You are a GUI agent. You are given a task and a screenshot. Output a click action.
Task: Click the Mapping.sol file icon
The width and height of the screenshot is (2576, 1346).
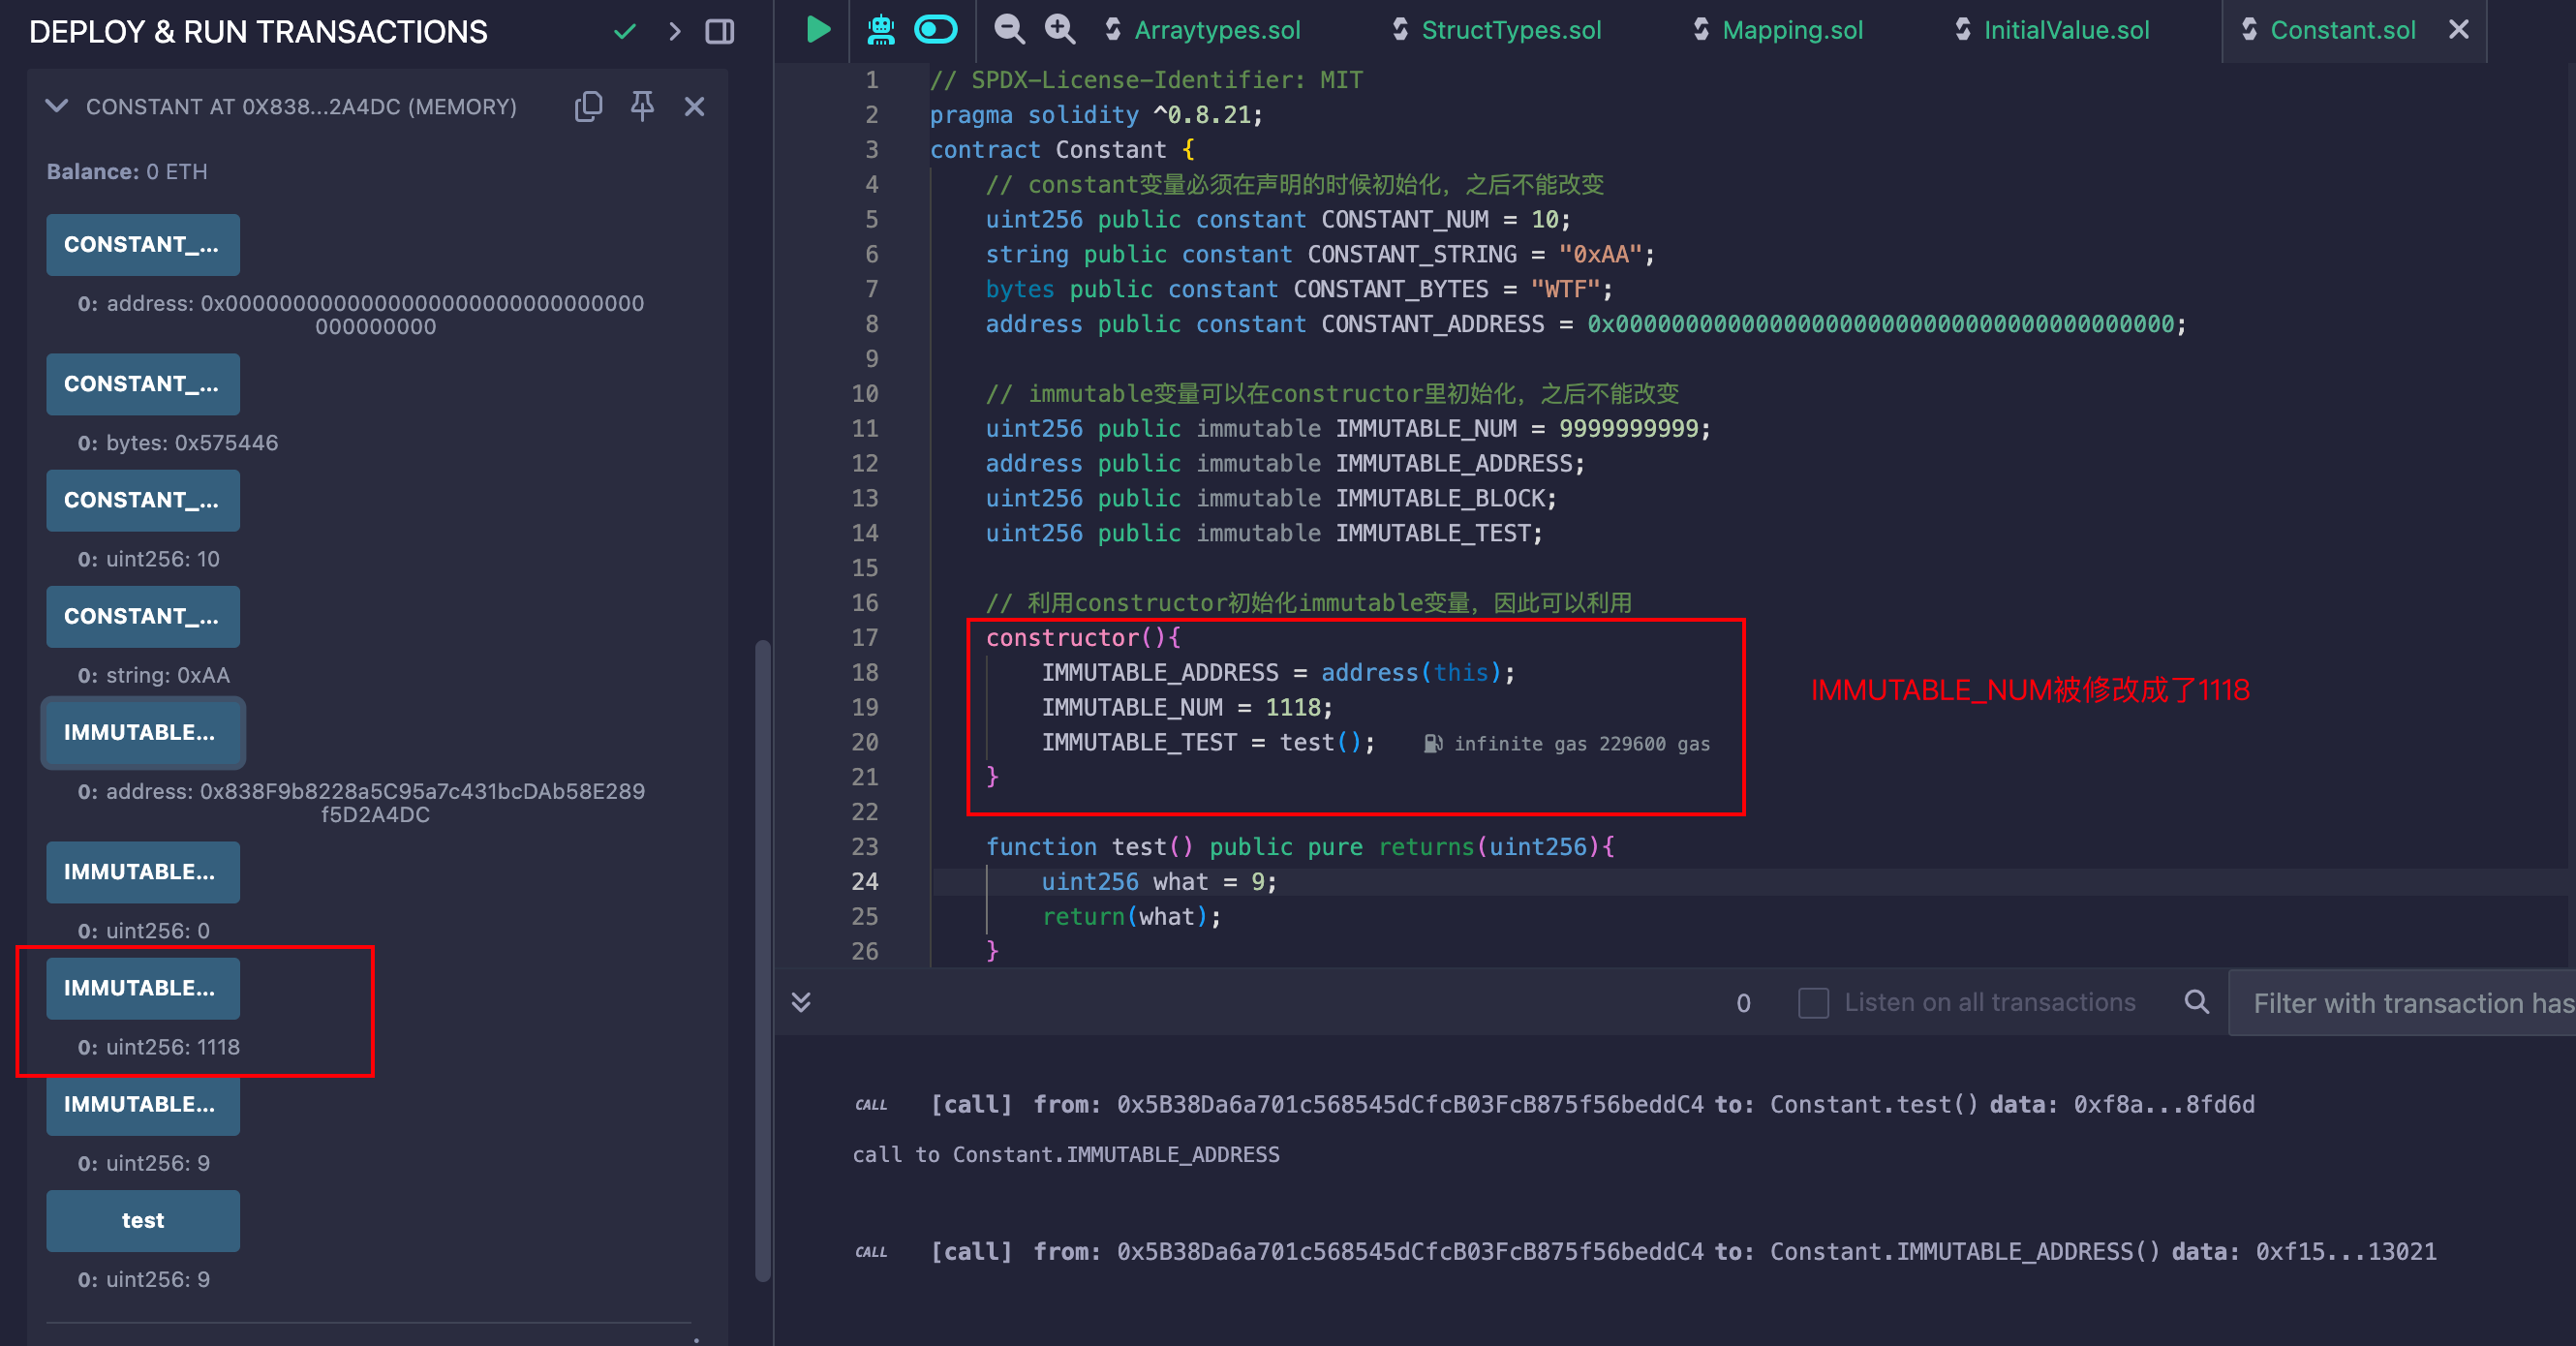pos(1701,30)
